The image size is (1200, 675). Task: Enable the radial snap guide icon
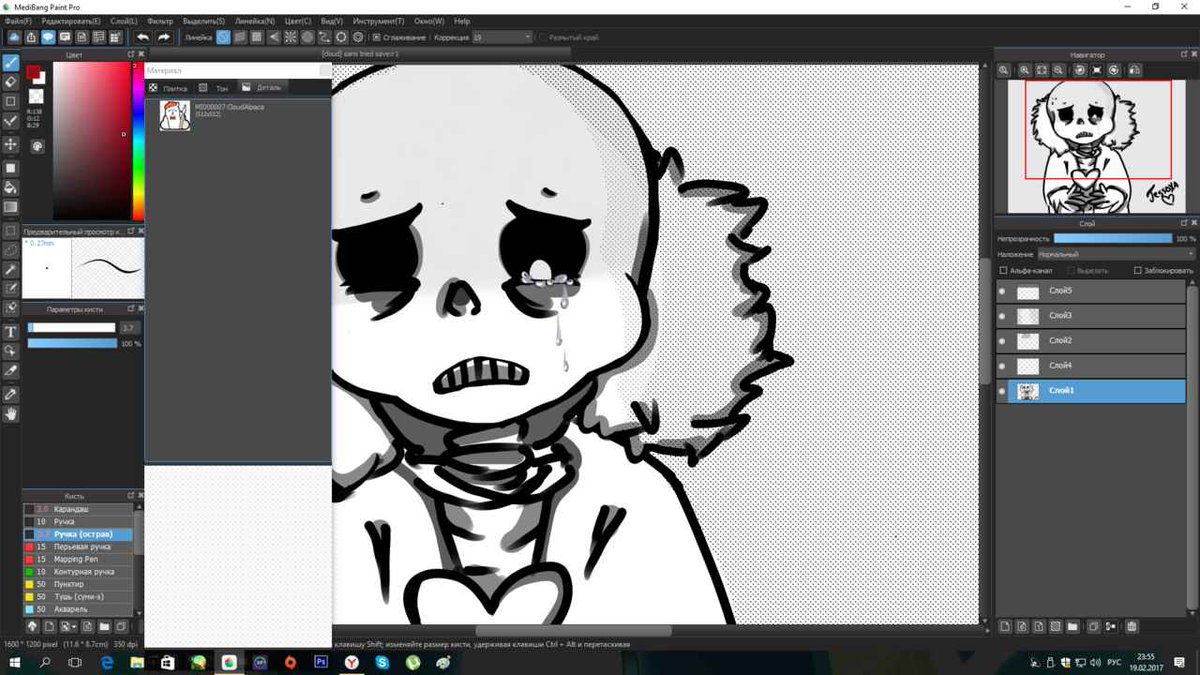(290, 37)
